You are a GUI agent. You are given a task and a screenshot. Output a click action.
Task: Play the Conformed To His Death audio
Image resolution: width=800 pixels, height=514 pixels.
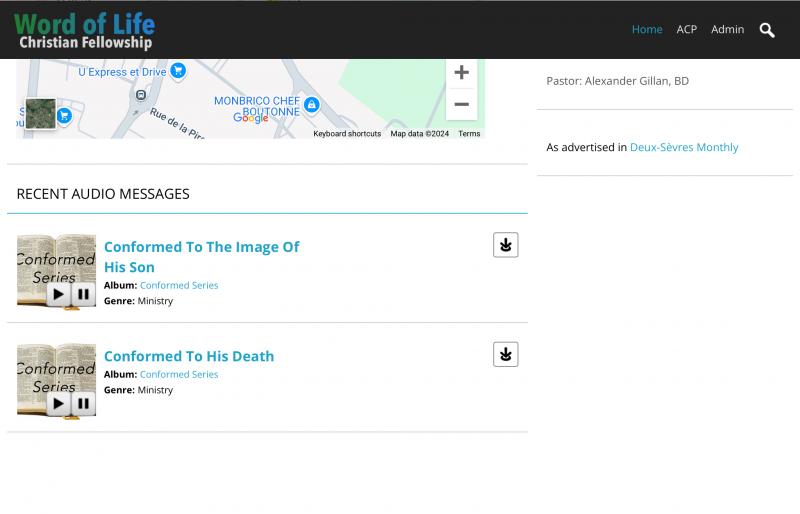click(x=59, y=404)
